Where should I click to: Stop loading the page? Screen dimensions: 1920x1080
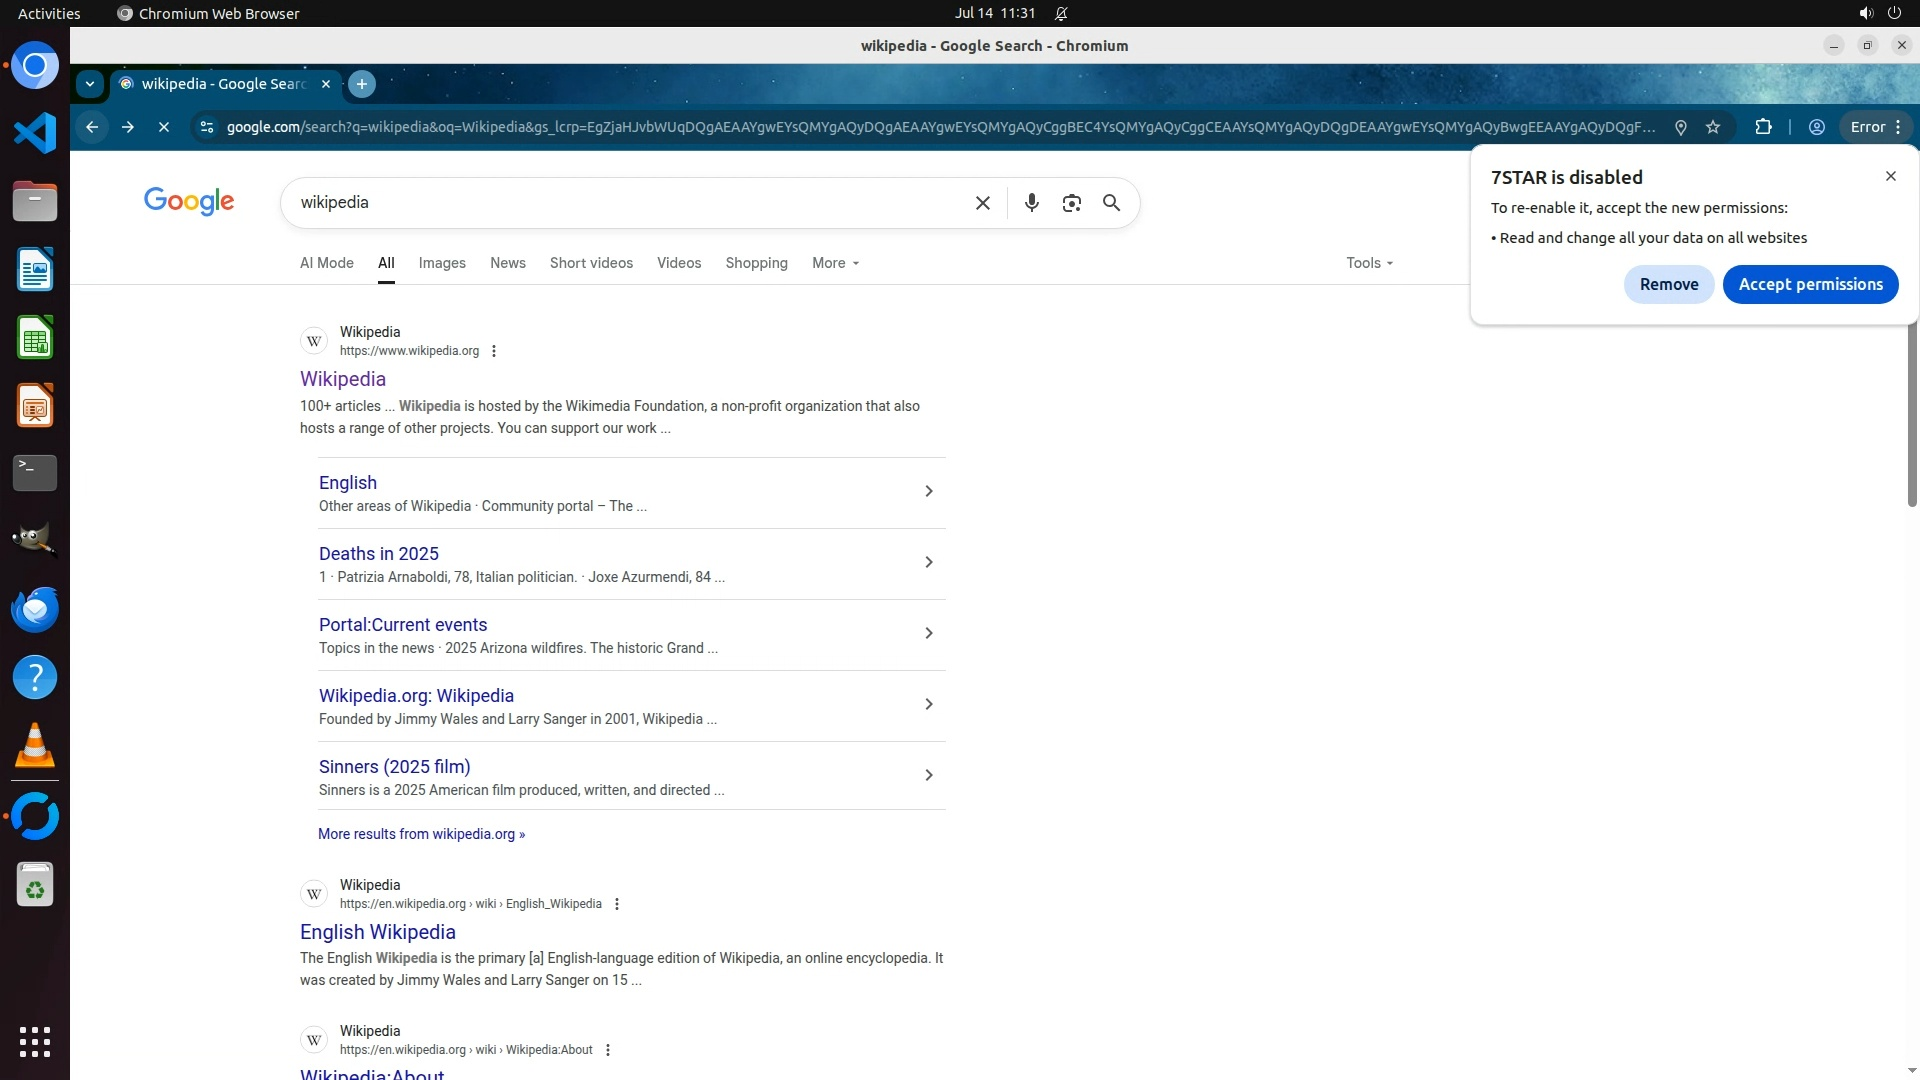164,127
